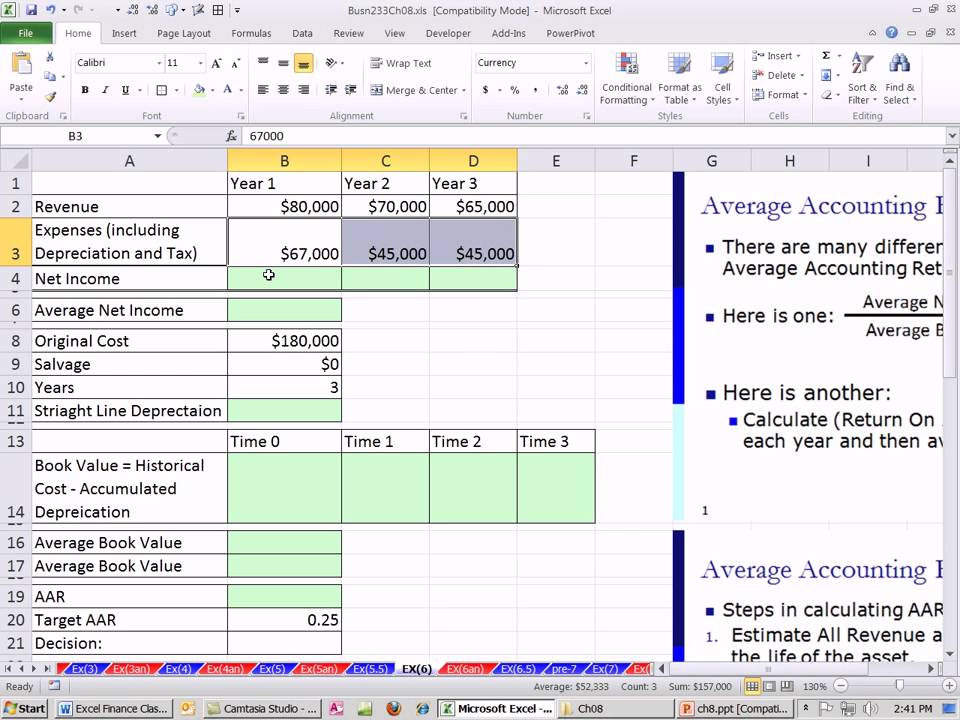Apply the Fill Color bucket
This screenshot has width=960, height=720.
click(198, 90)
